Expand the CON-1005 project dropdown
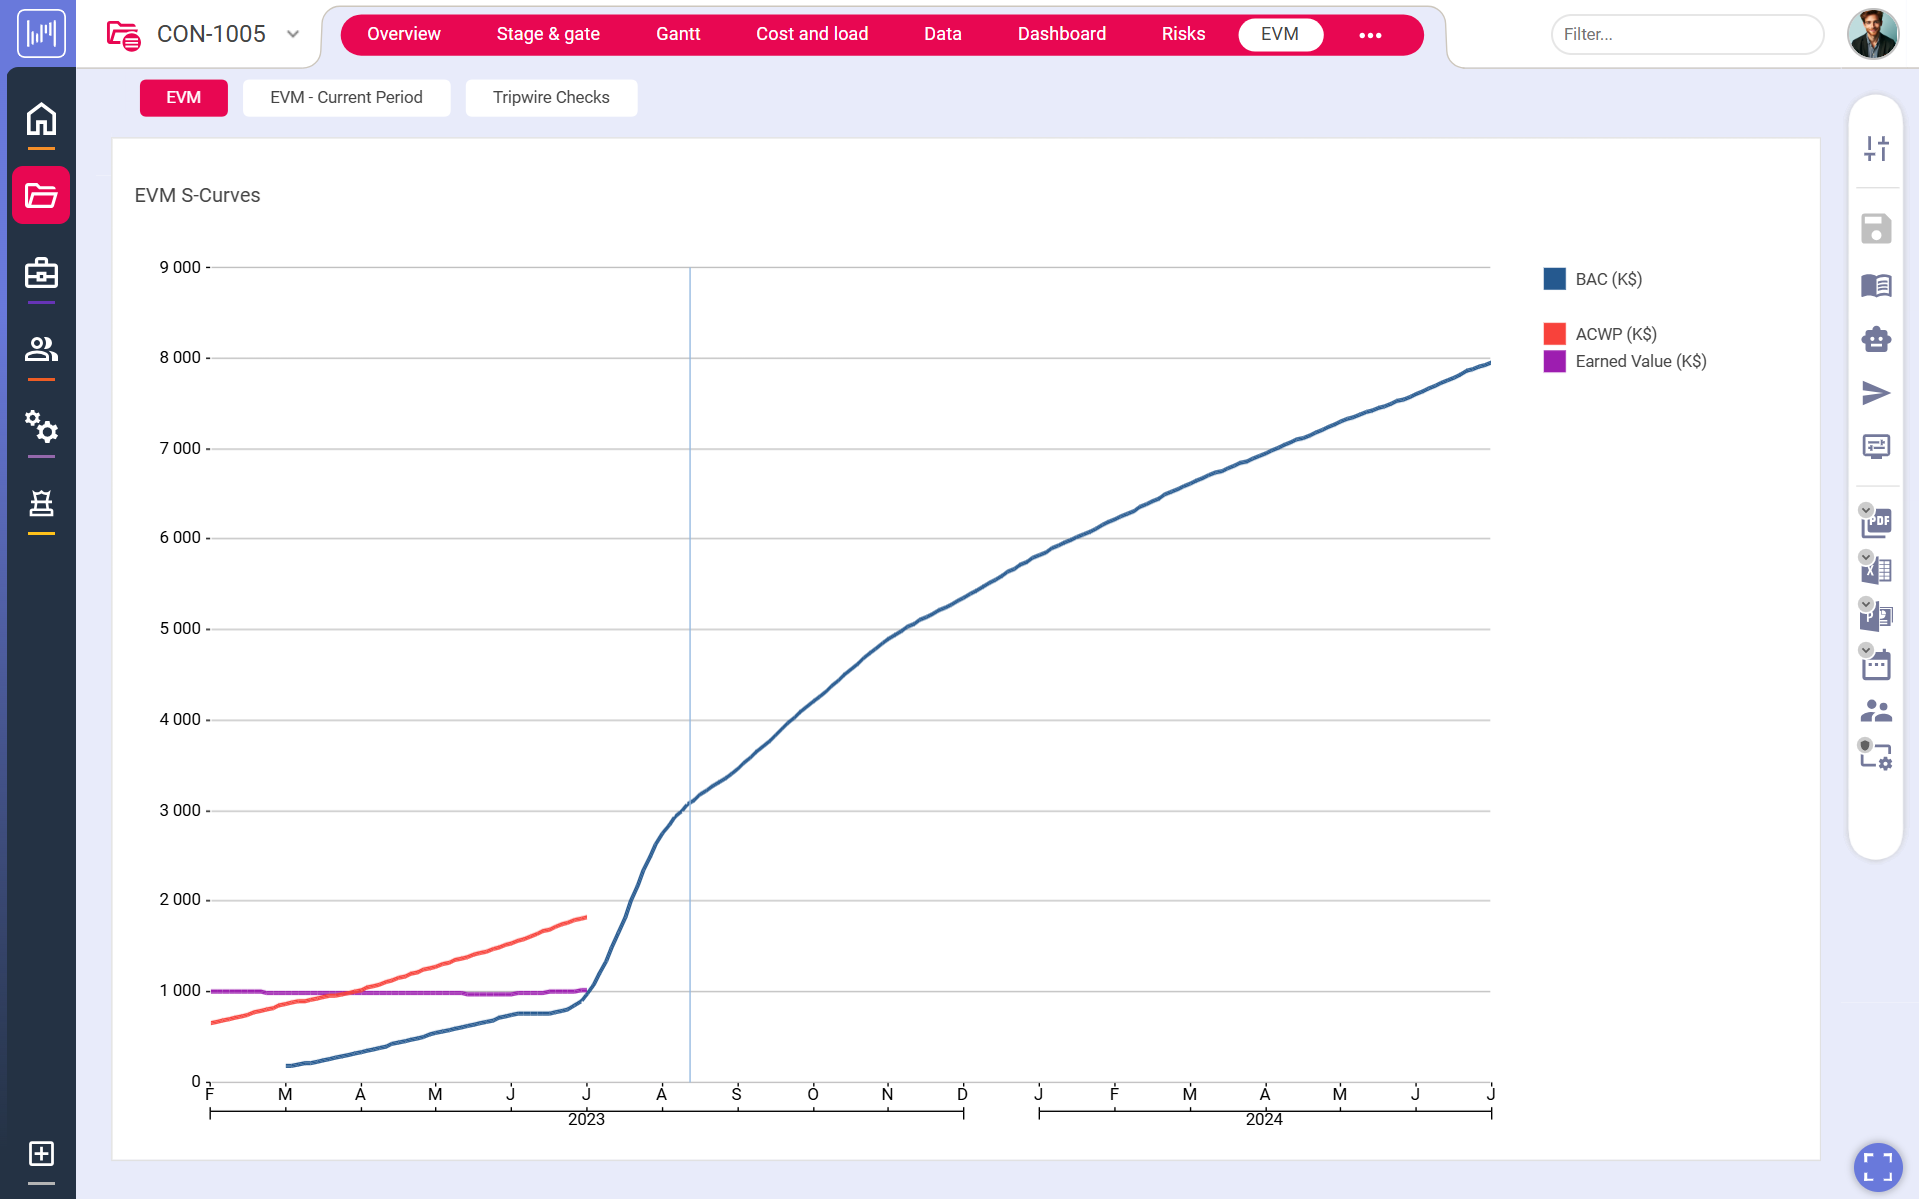Screen dimensions: 1919x1199 click(293, 34)
